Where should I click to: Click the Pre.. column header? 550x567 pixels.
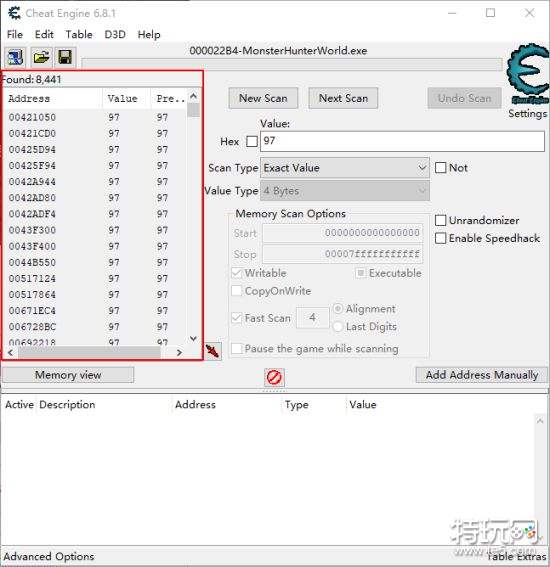tap(169, 98)
